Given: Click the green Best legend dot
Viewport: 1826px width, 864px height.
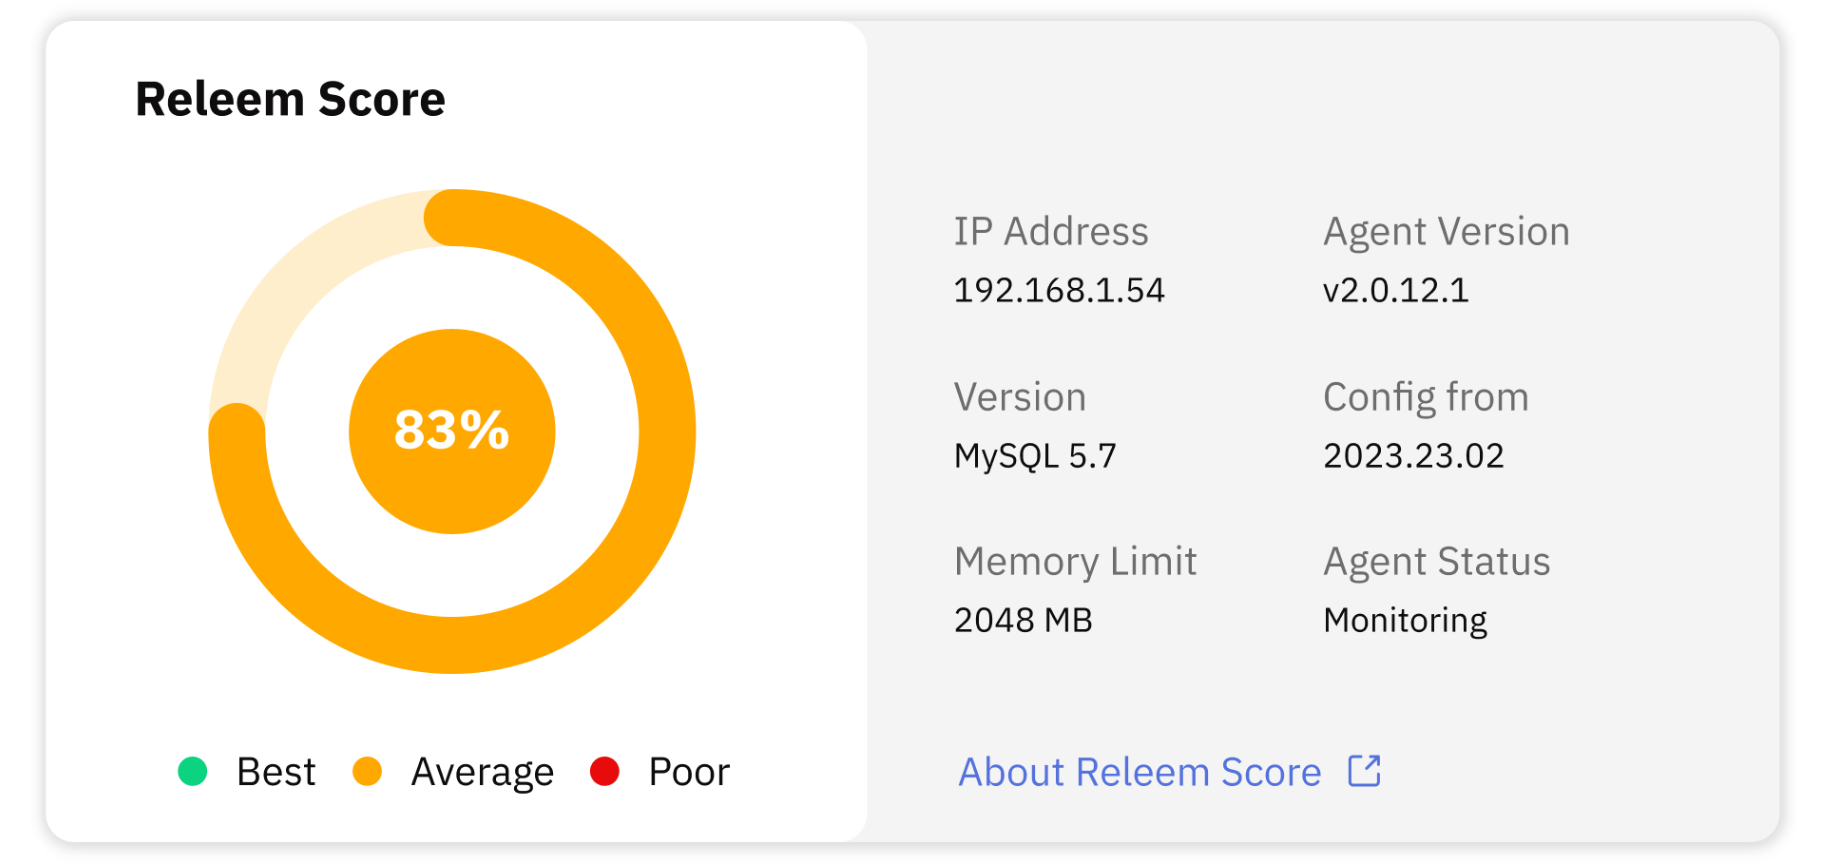Looking at the screenshot, I should [193, 771].
